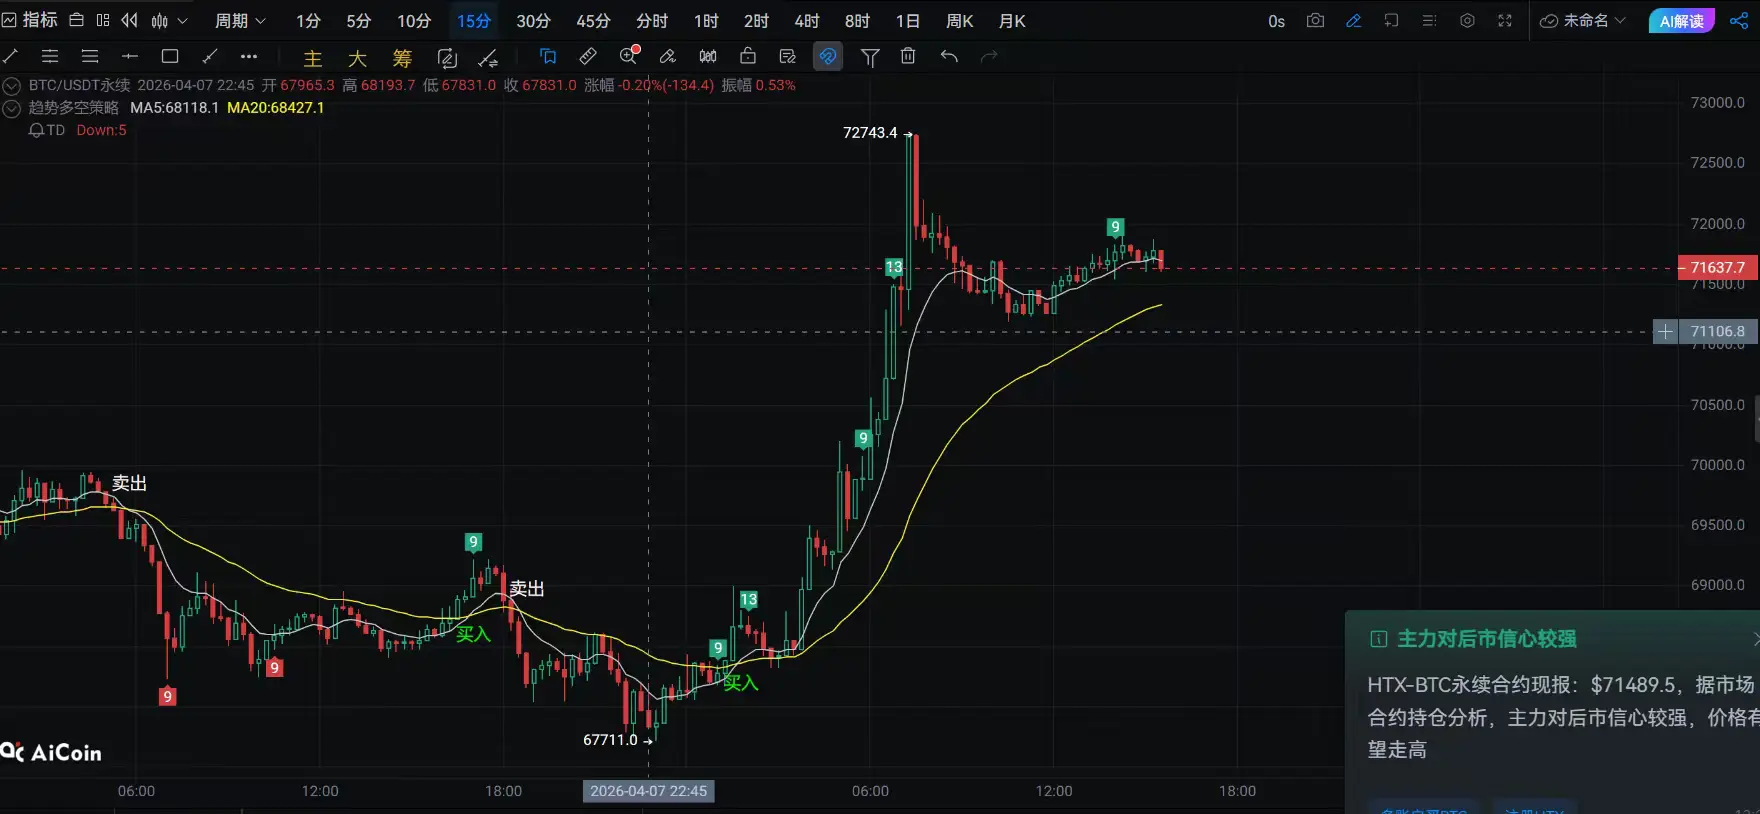Select the three horizontal lines tool

(x=90, y=56)
